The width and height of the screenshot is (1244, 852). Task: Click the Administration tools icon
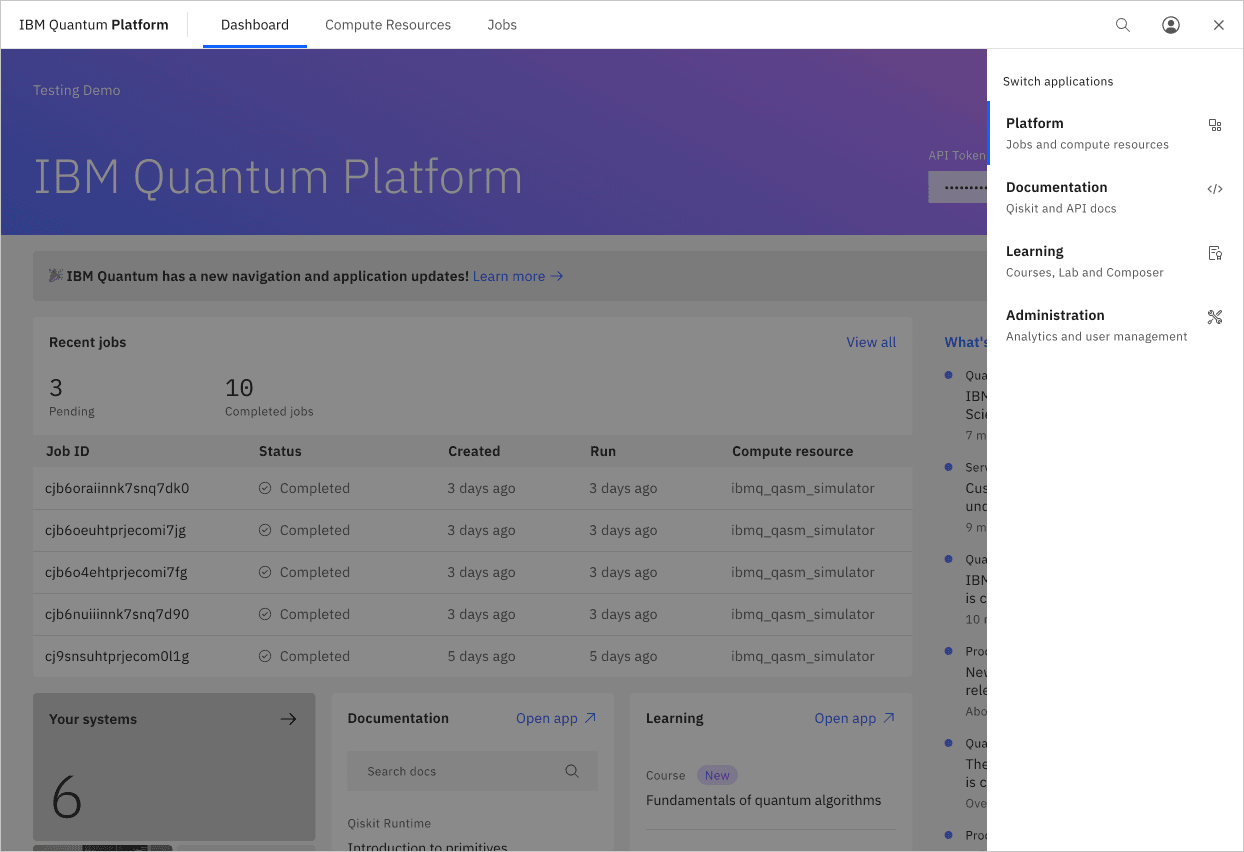[x=1215, y=317]
